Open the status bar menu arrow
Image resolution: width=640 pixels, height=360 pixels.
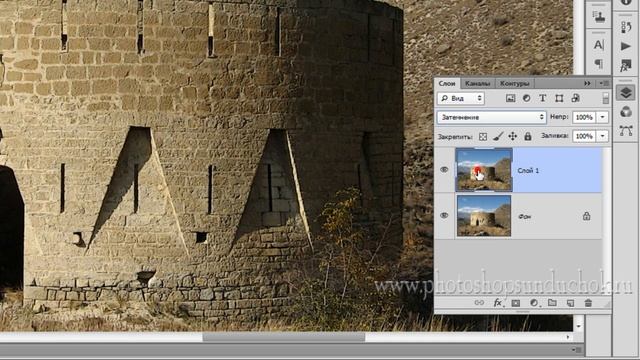577,350
